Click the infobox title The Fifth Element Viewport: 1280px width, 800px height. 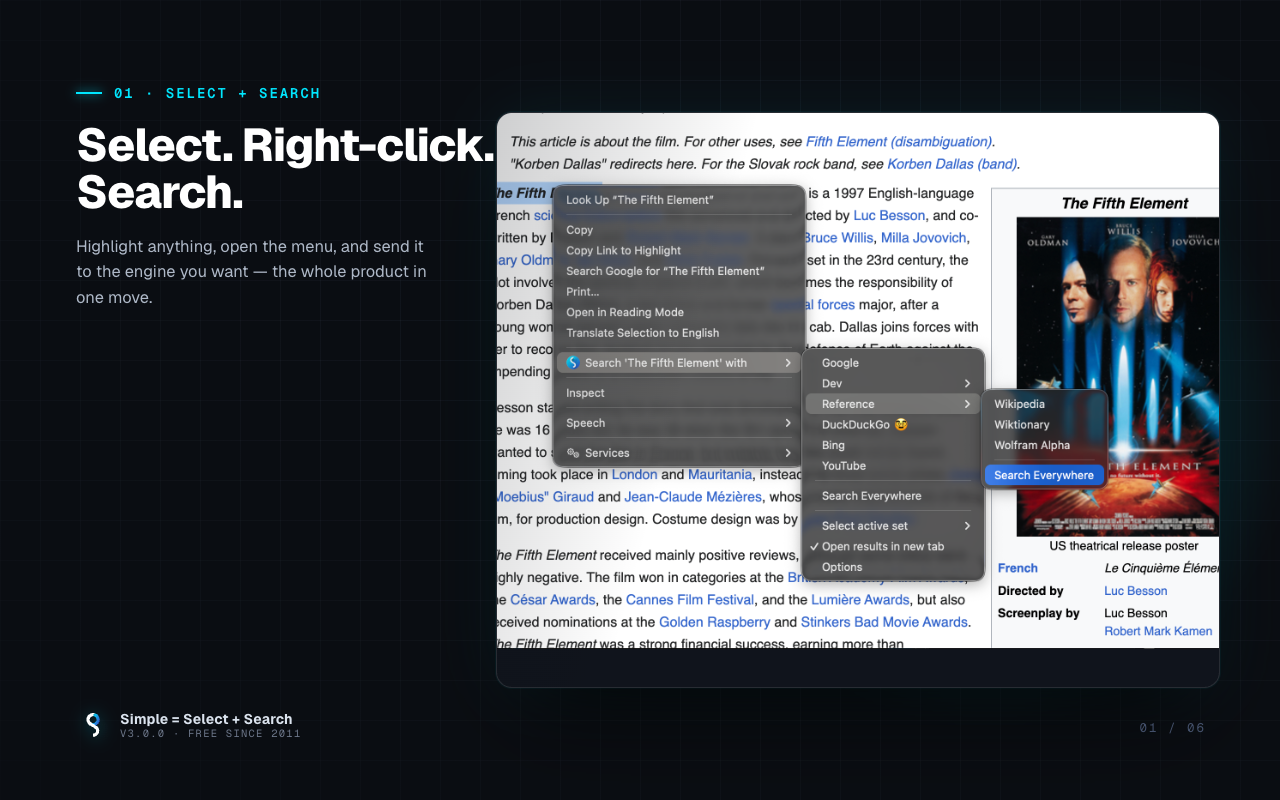click(x=1125, y=203)
